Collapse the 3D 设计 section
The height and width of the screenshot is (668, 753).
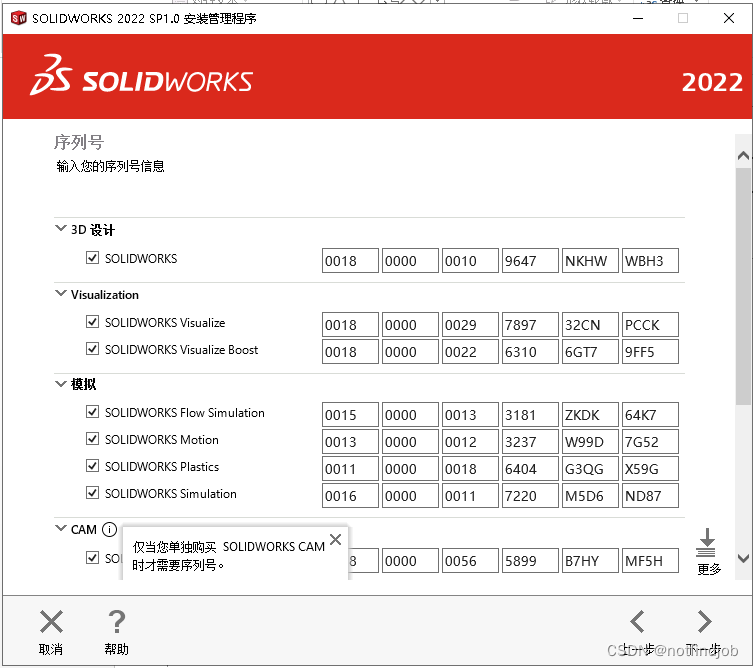(60, 229)
